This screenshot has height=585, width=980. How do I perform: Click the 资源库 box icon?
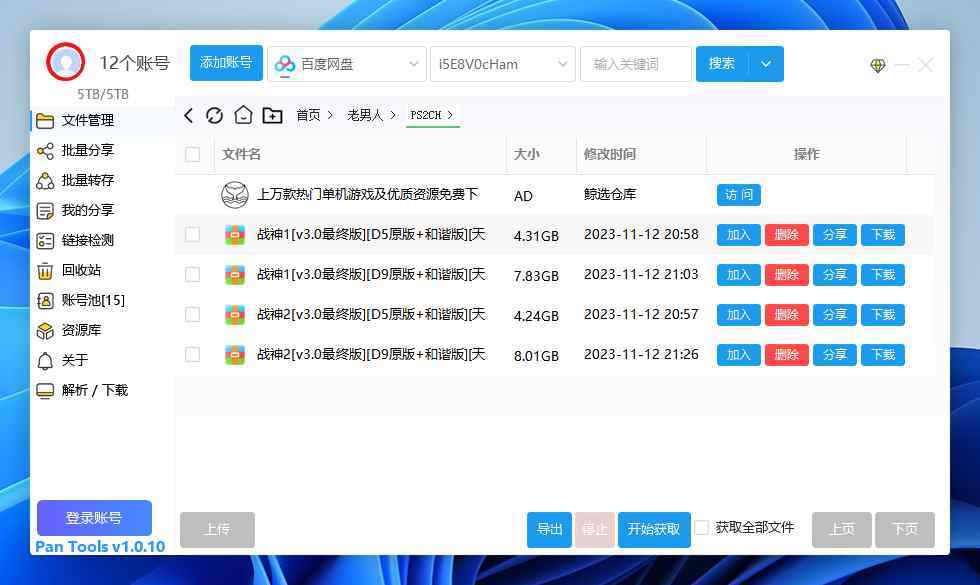[x=45, y=331]
